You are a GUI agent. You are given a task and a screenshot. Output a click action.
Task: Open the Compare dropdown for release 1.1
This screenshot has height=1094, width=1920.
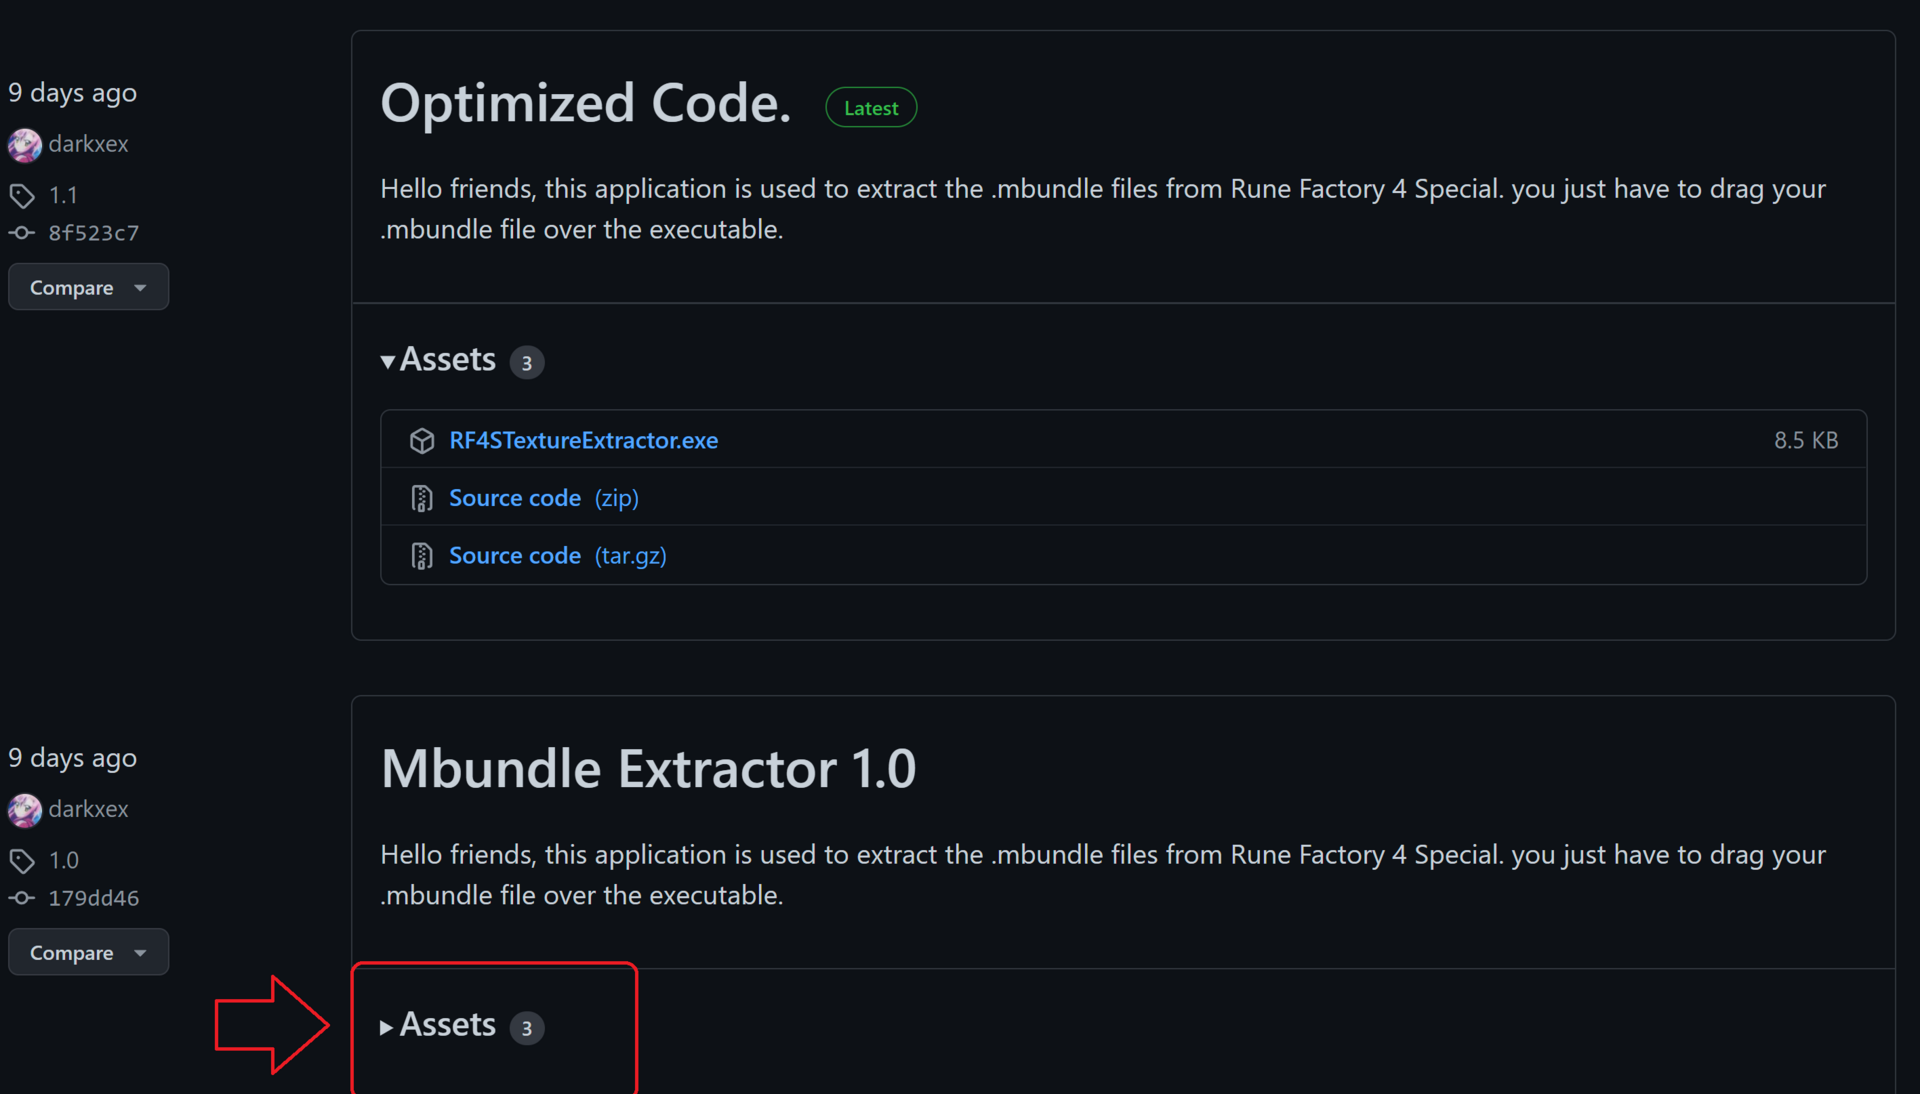pyautogui.click(x=88, y=288)
